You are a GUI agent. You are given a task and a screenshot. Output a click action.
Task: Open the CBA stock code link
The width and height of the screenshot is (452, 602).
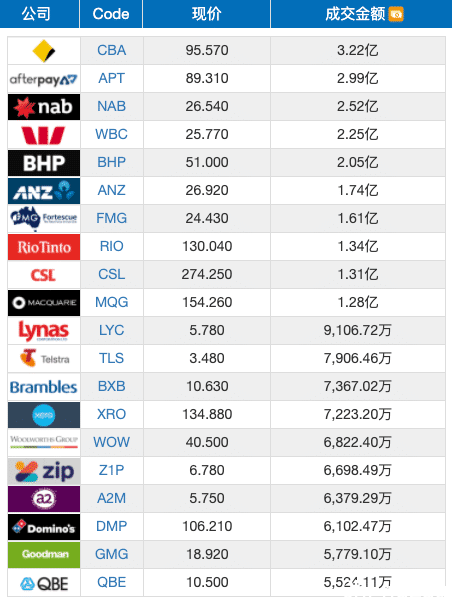tap(111, 50)
